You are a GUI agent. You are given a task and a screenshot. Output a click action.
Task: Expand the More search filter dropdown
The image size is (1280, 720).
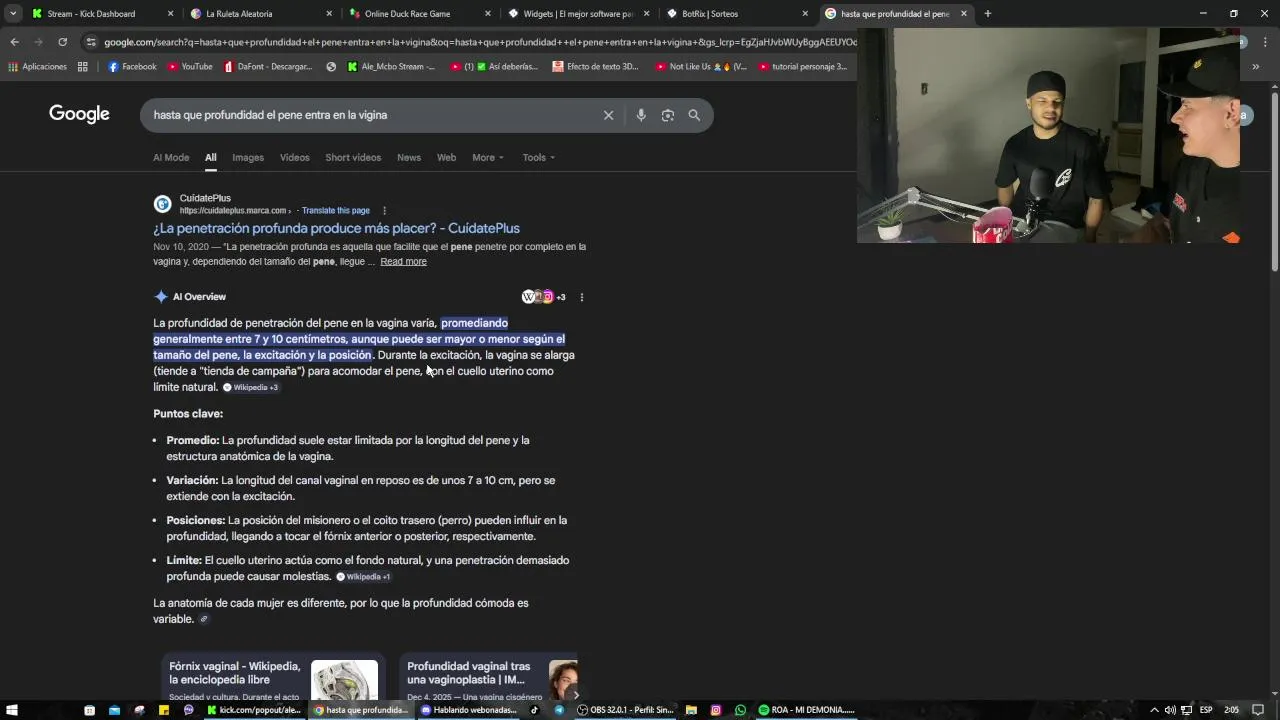(488, 157)
